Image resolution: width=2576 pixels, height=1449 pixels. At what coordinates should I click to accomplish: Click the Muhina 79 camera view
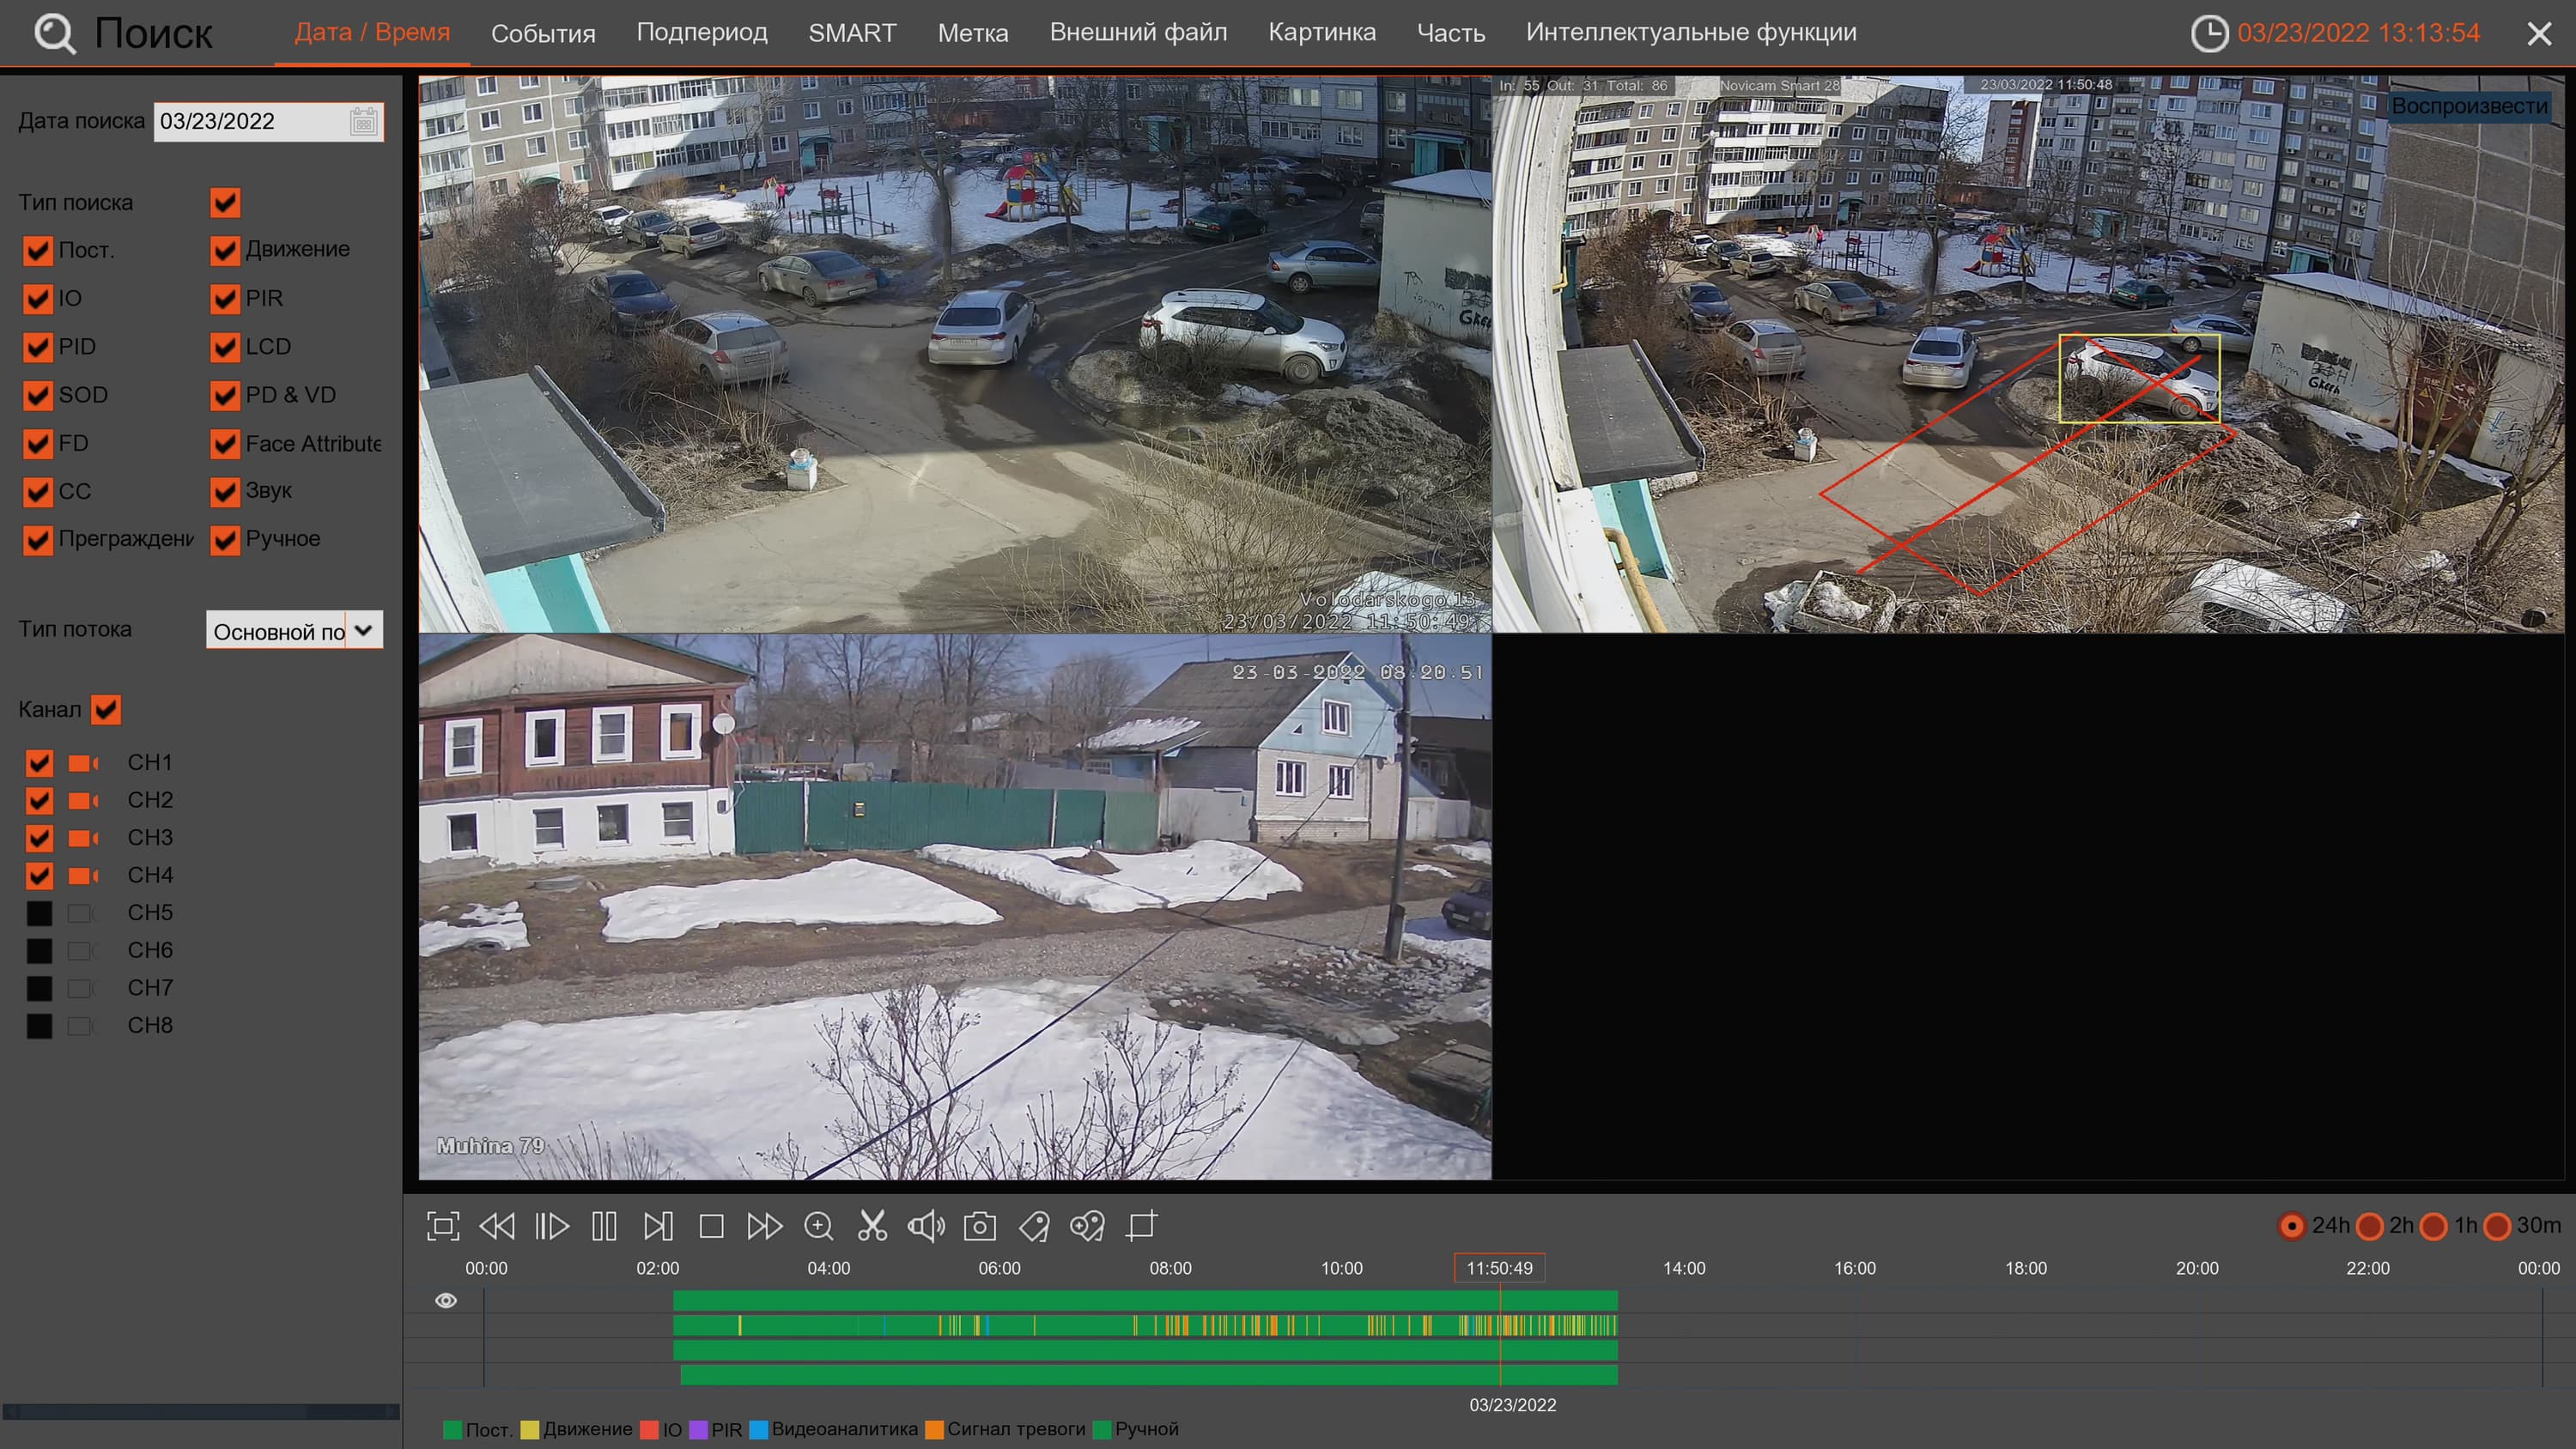click(x=954, y=906)
